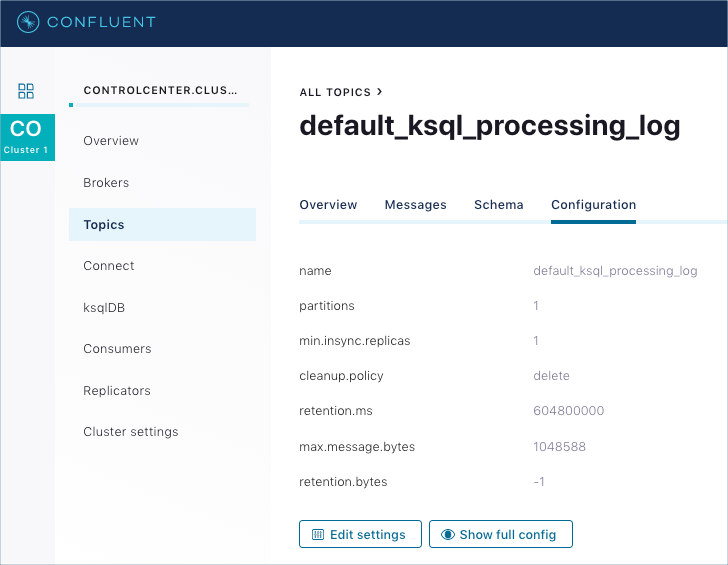The width and height of the screenshot is (728, 565).
Task: Open Consumers in the sidebar
Action: coord(117,349)
